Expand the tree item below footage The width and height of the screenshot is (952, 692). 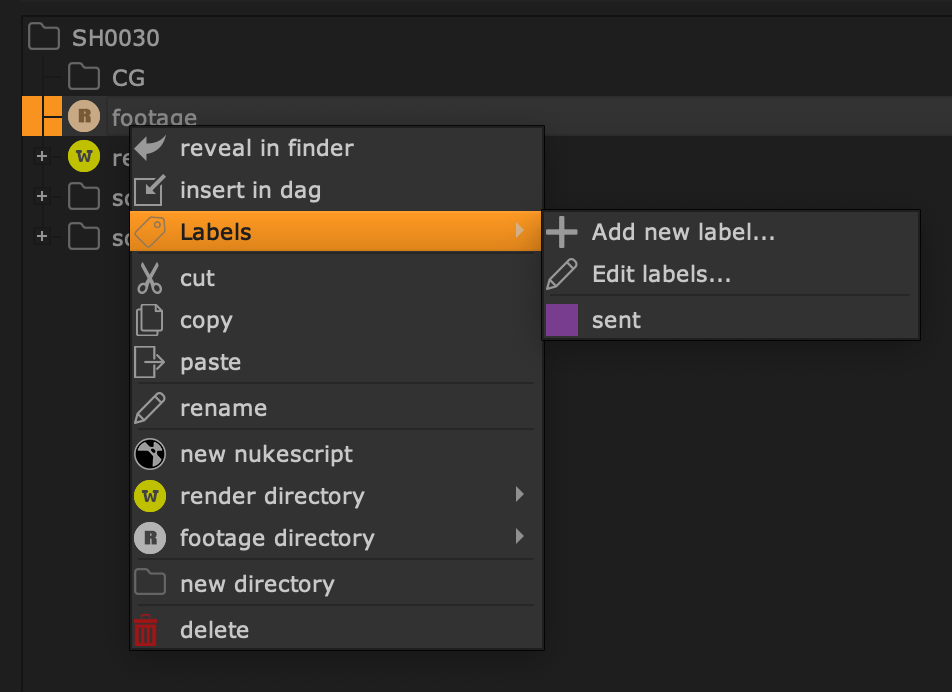coord(41,157)
